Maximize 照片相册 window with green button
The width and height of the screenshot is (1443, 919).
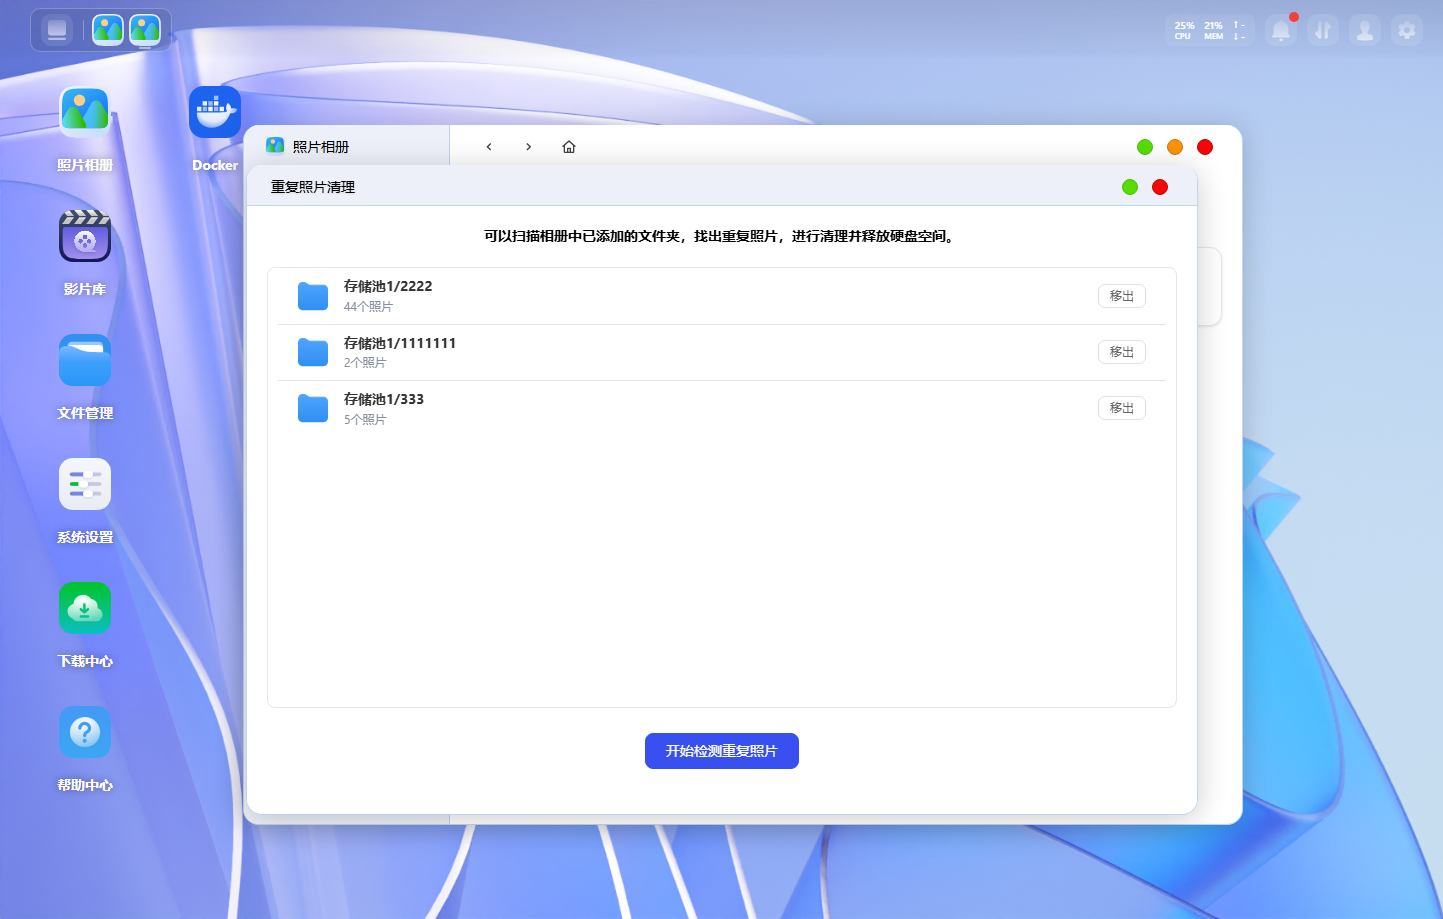pyautogui.click(x=1145, y=147)
